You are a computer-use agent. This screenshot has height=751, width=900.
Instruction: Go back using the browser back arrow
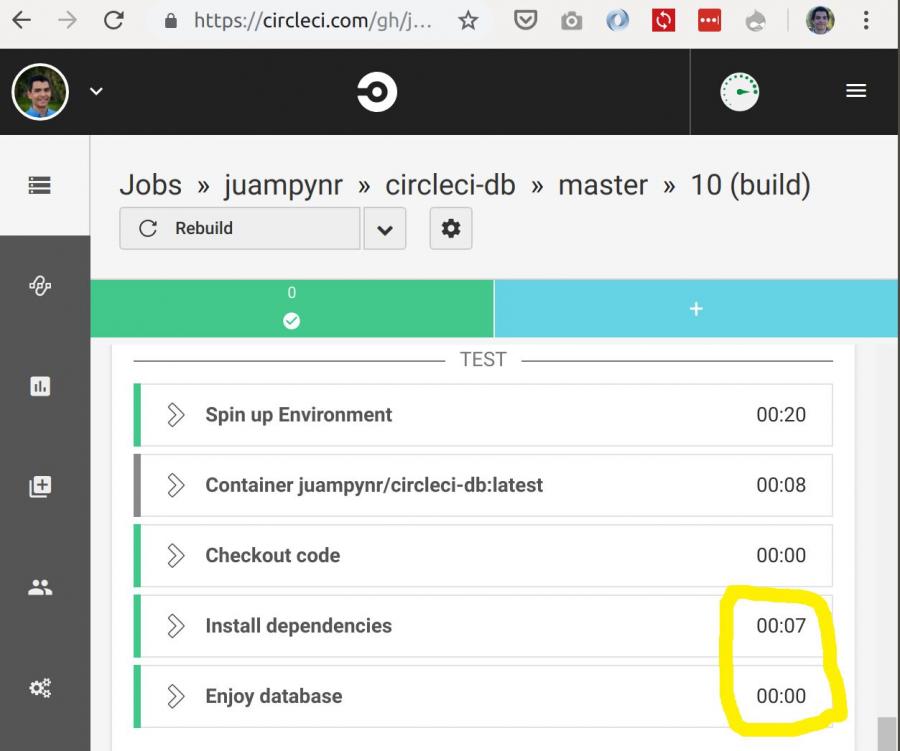click(21, 21)
